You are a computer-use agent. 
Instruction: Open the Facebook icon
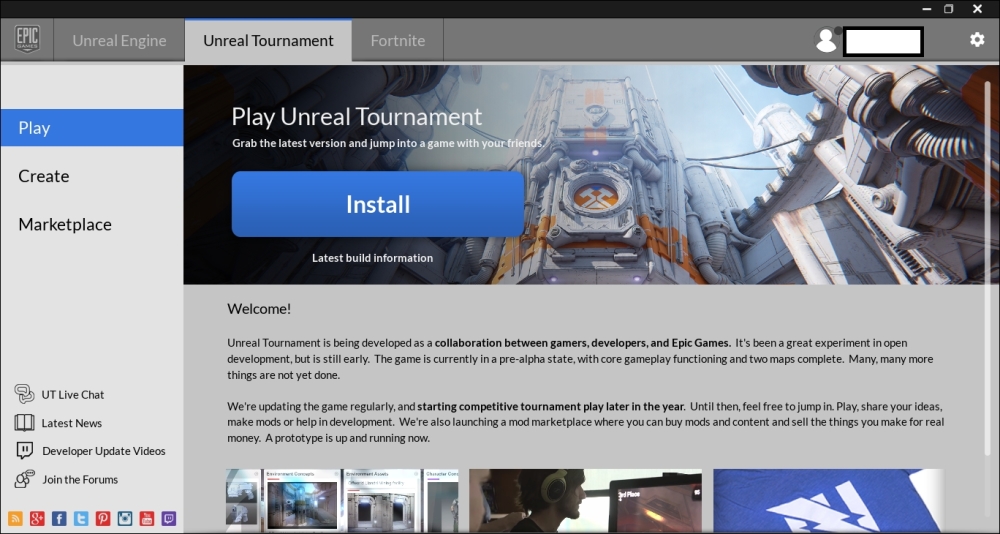tap(59, 518)
